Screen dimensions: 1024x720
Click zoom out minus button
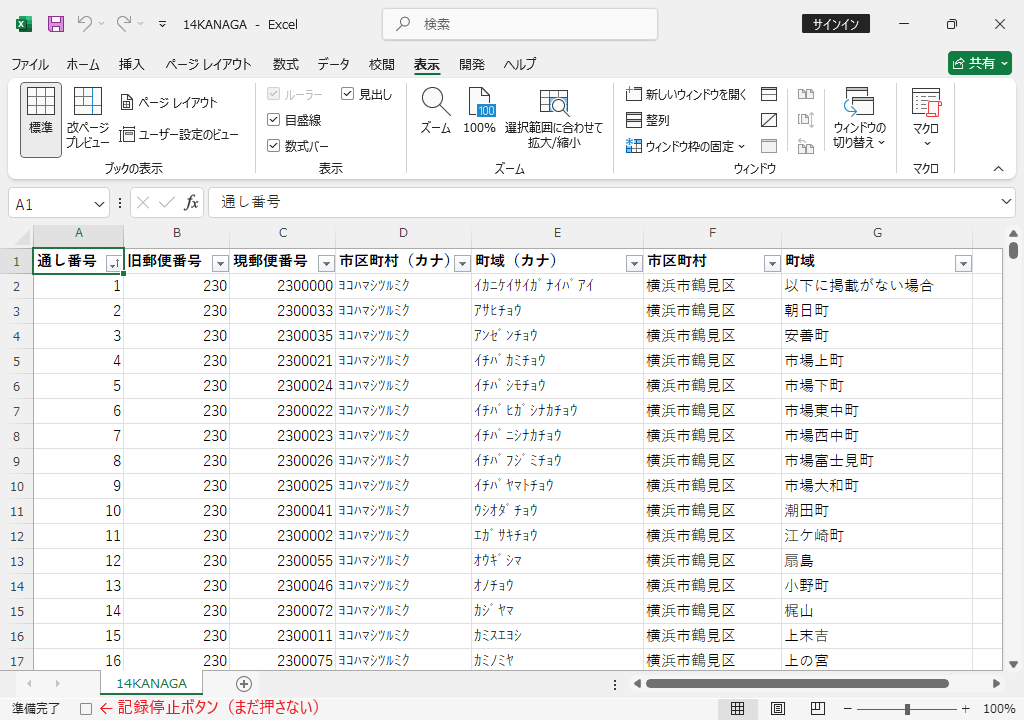click(848, 709)
